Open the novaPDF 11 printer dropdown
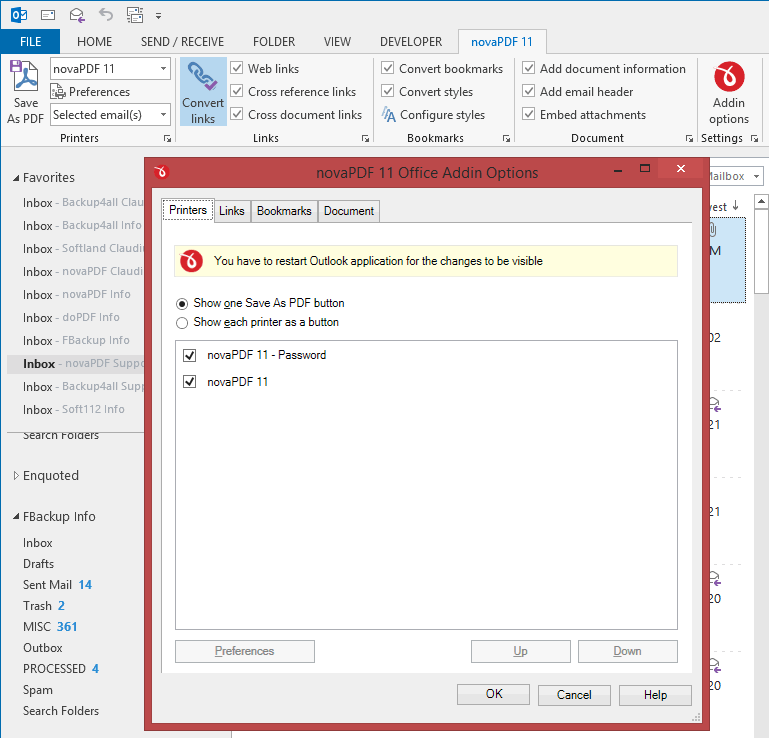Image resolution: width=769 pixels, height=738 pixels. coord(163,69)
